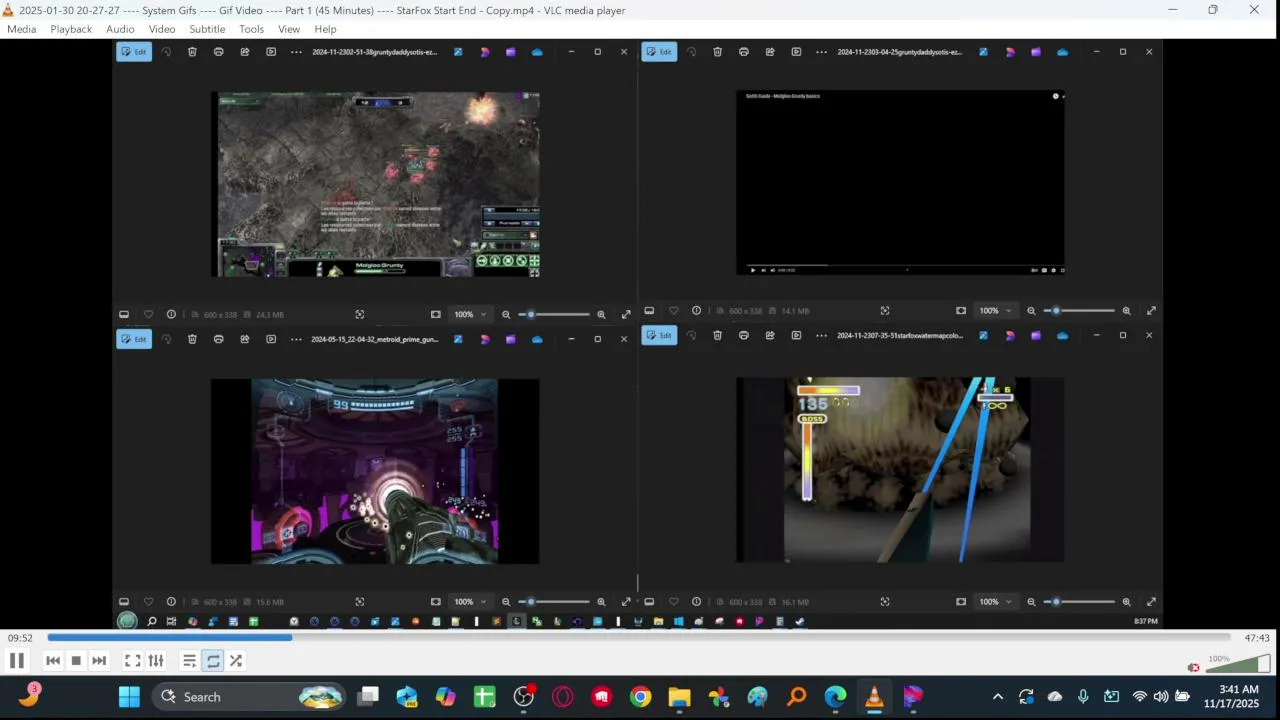Toggle VLC fullscreen mode

click(132, 660)
